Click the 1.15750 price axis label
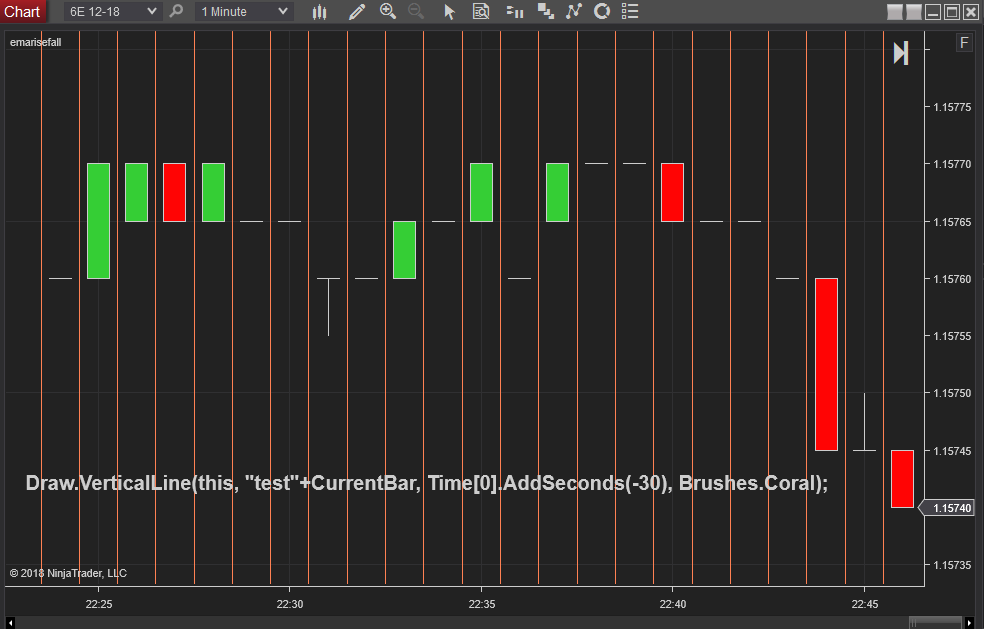 [952, 393]
